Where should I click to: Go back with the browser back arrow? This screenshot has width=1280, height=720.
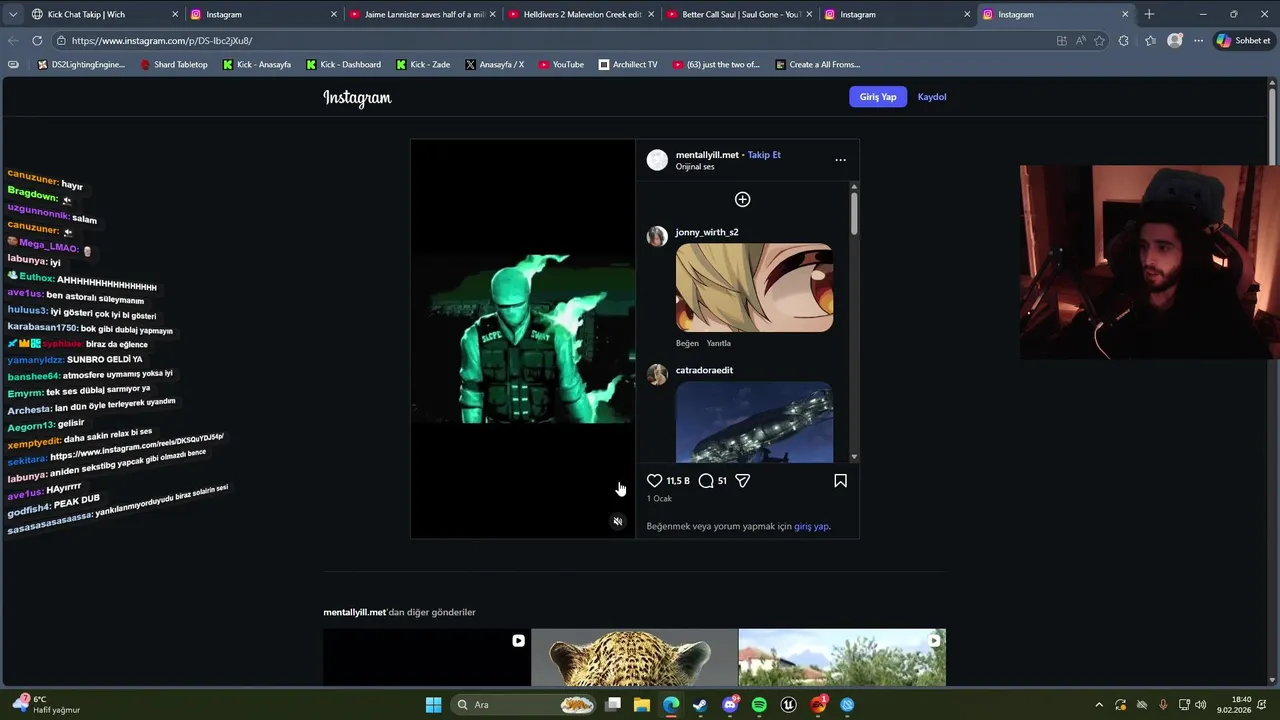pyautogui.click(x=13, y=41)
